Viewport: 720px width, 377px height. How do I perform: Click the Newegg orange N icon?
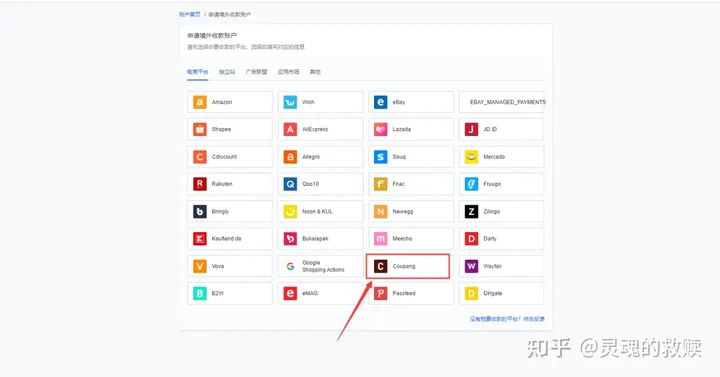(x=380, y=211)
